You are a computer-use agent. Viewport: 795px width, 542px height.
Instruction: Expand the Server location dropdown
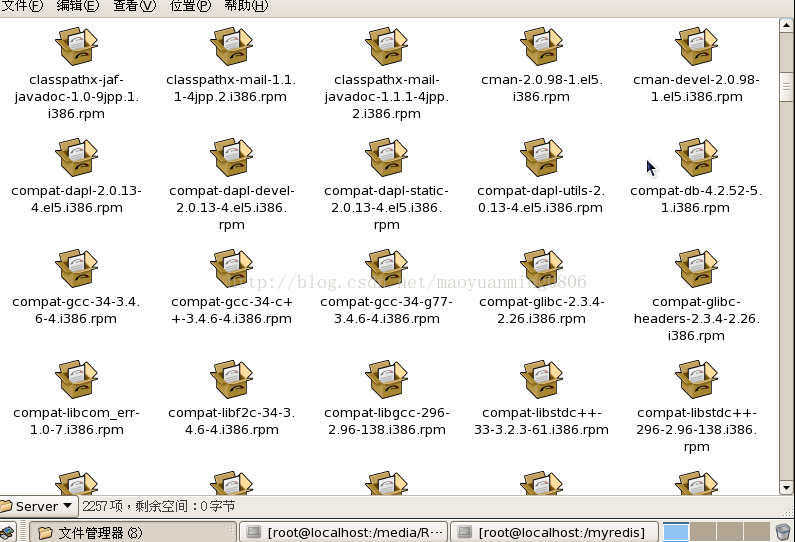(38, 506)
